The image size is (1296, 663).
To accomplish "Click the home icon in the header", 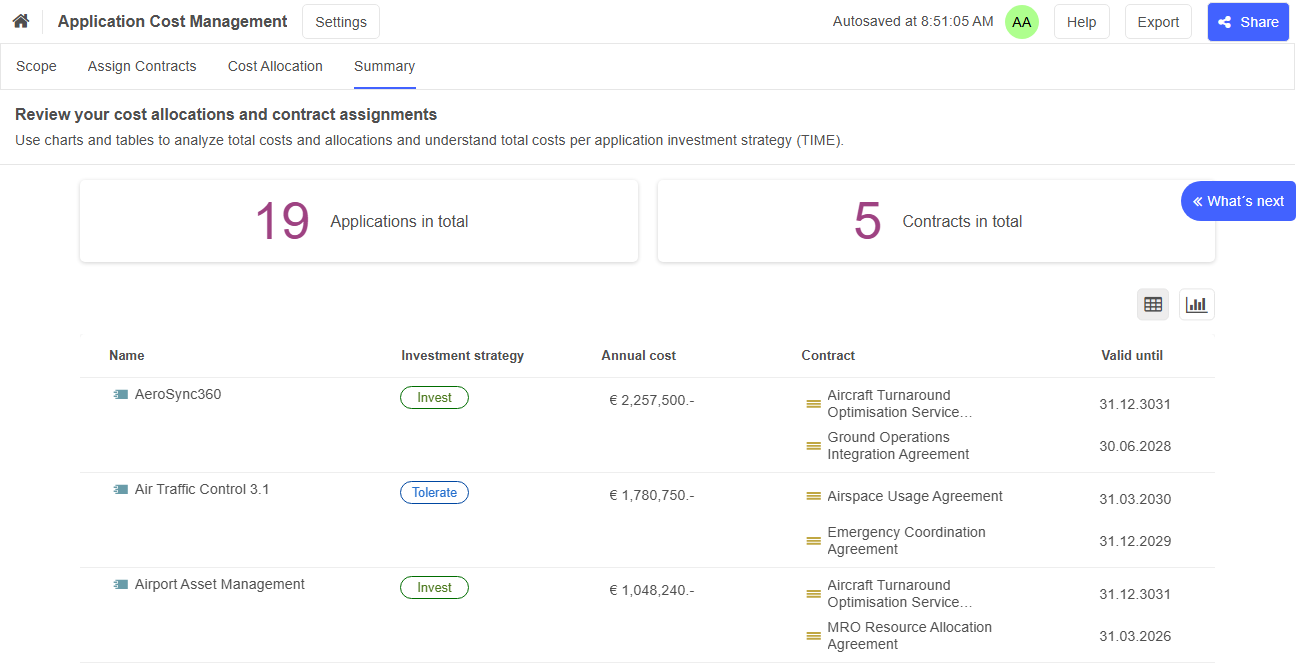I will (x=20, y=20).
